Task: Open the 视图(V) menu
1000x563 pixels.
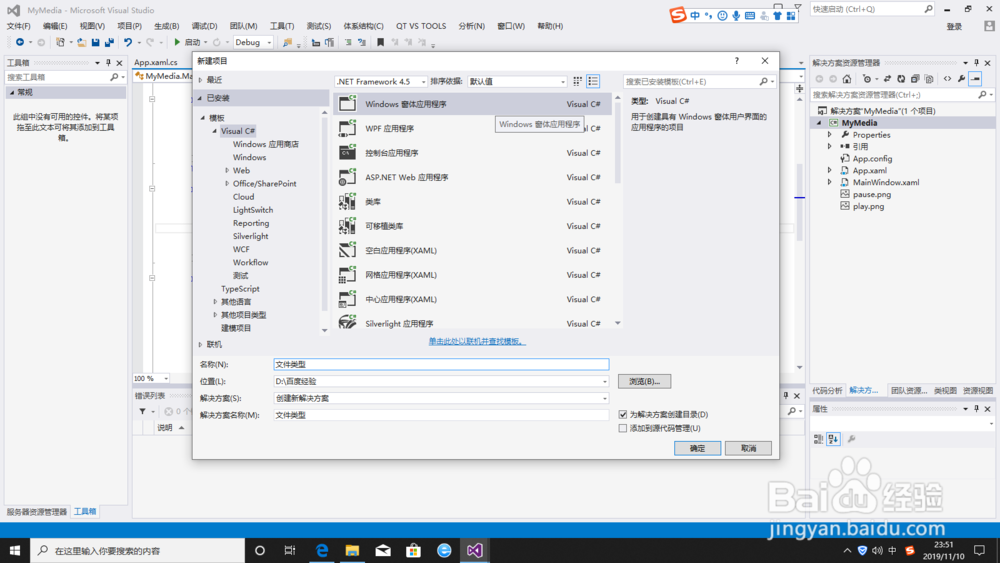Action: pyautogui.click(x=92, y=26)
